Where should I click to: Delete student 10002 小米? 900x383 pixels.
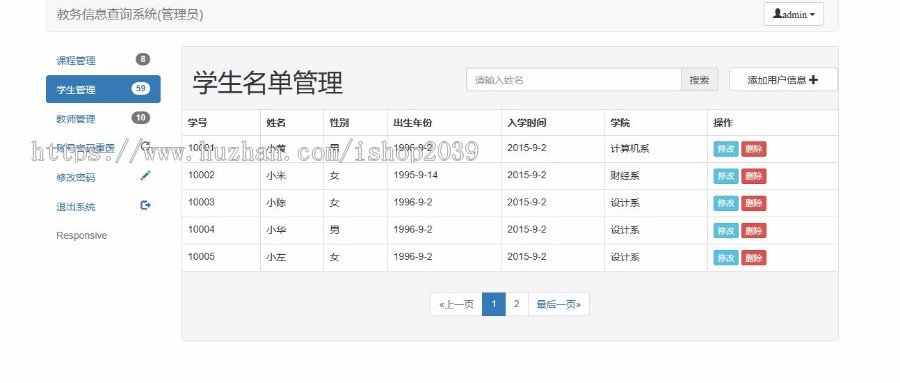coord(754,176)
